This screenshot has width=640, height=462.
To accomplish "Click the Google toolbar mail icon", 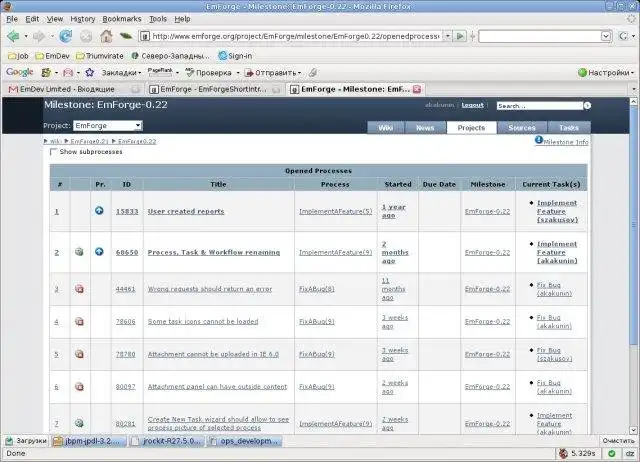I will point(68,73).
